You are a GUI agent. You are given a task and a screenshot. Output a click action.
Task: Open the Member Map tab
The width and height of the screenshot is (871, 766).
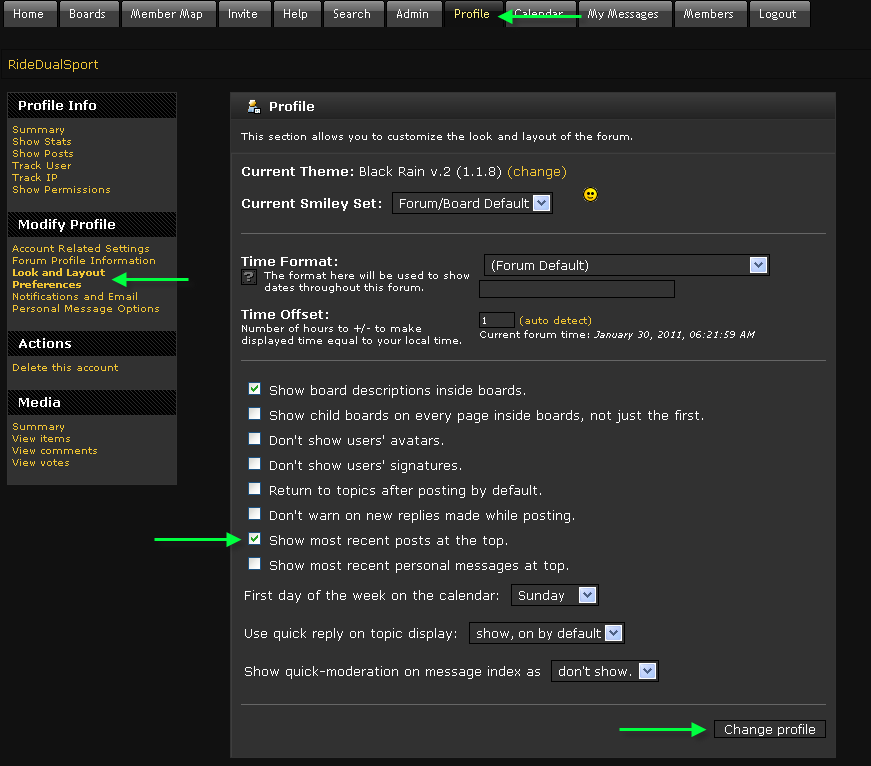[166, 14]
